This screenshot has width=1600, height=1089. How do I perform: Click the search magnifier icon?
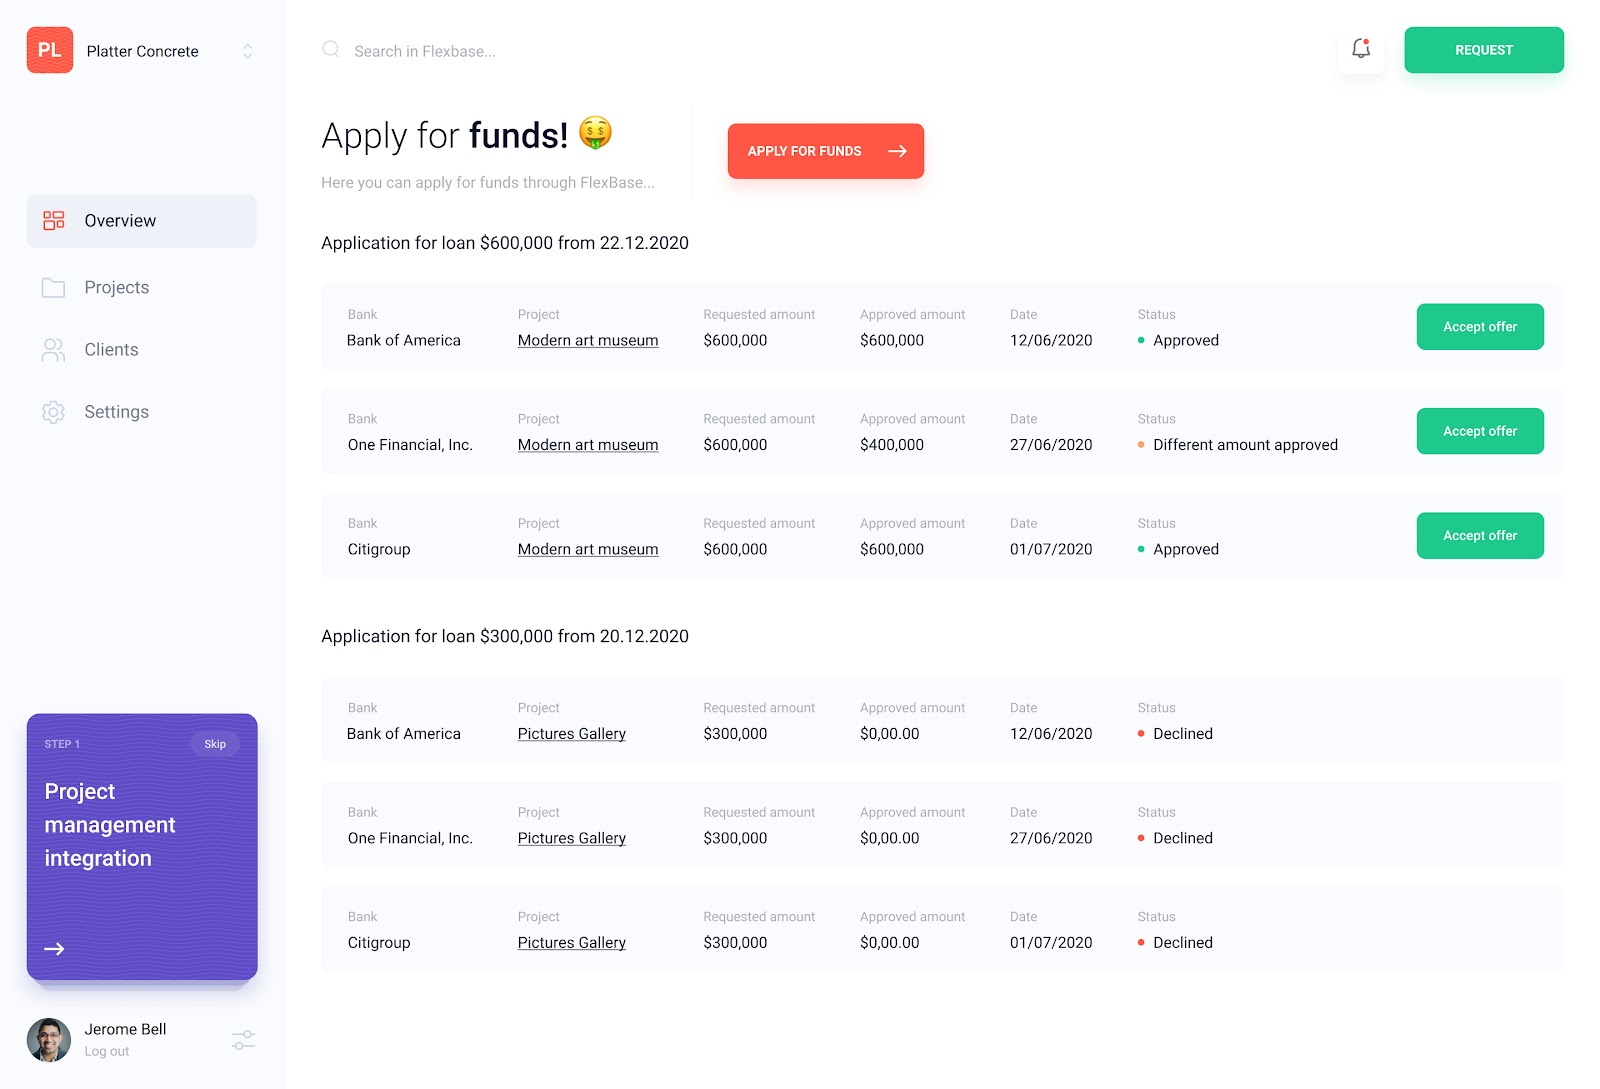click(x=331, y=49)
